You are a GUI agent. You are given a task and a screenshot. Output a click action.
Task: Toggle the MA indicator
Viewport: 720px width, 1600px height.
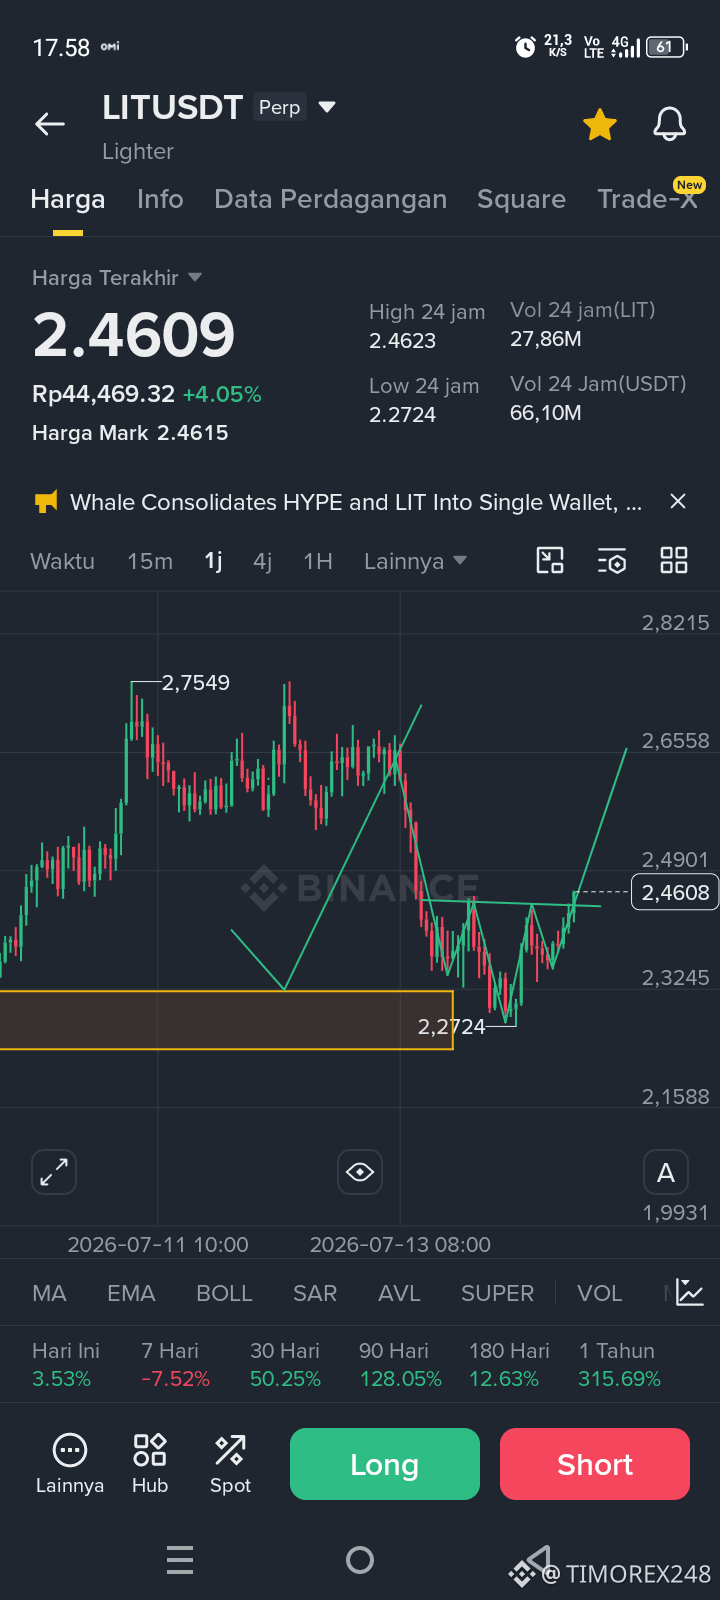click(x=49, y=1293)
